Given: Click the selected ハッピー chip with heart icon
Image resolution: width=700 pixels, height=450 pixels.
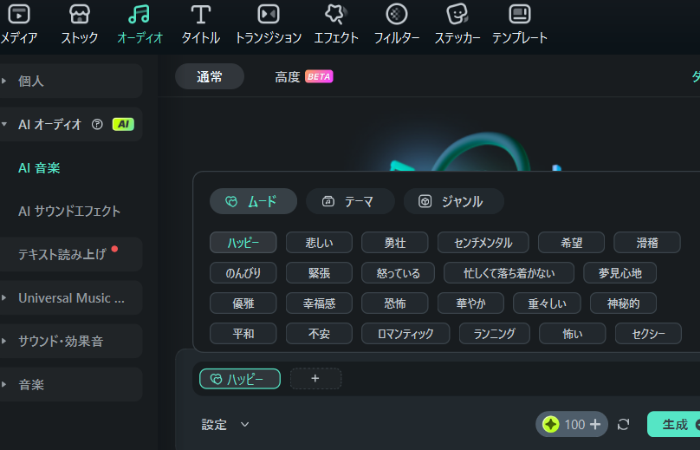Looking at the screenshot, I should point(240,379).
